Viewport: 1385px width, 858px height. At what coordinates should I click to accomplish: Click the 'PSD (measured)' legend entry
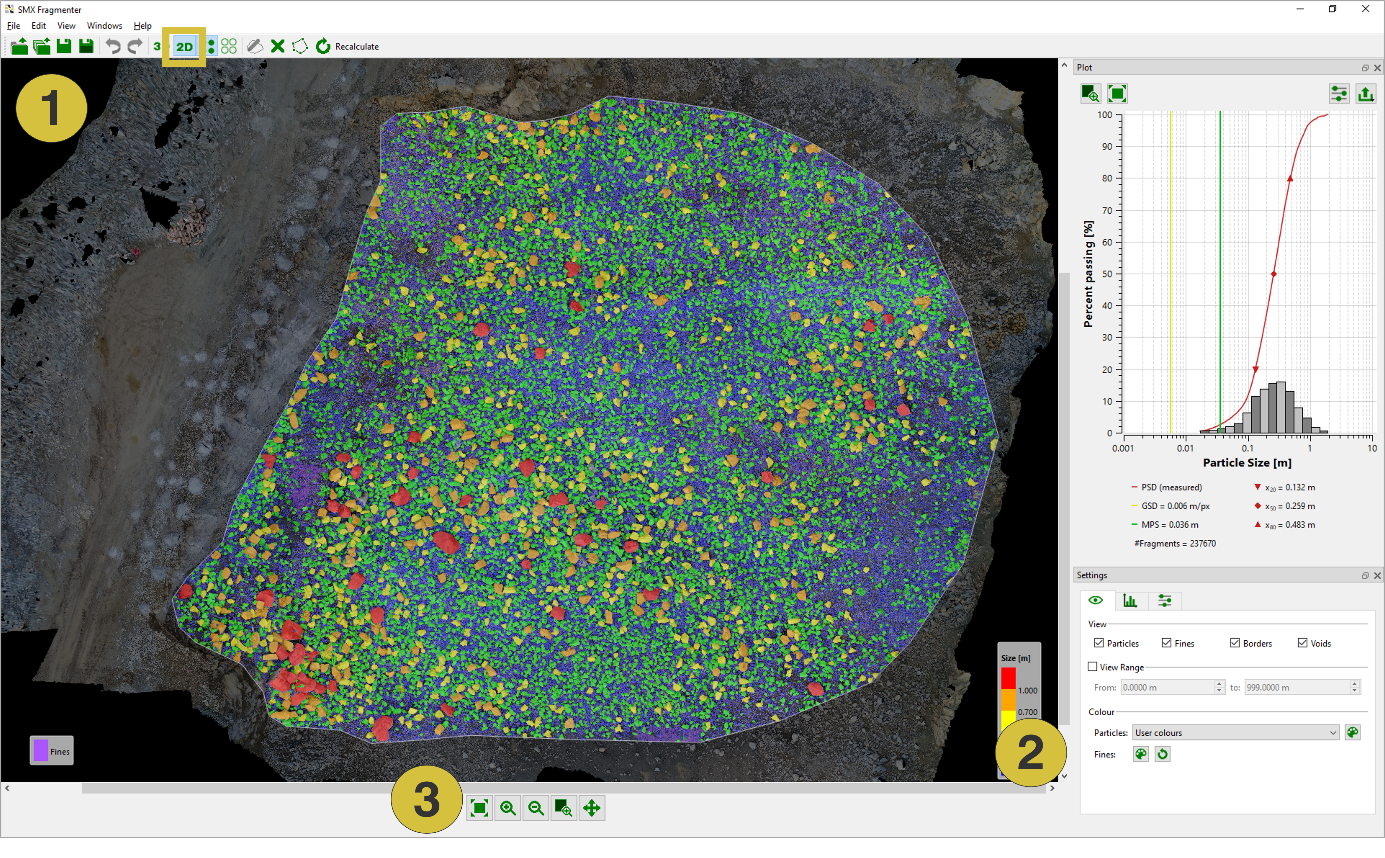(1166, 487)
